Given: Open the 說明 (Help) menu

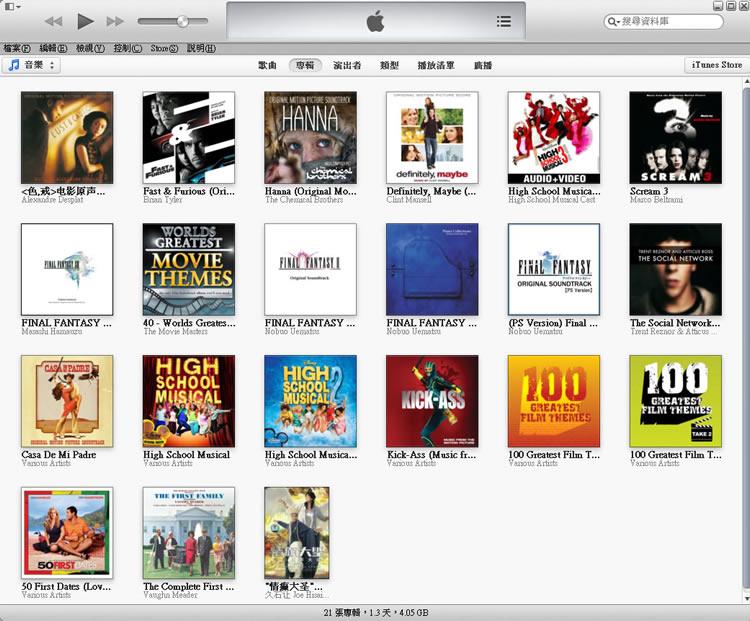Looking at the screenshot, I should coord(201,48).
